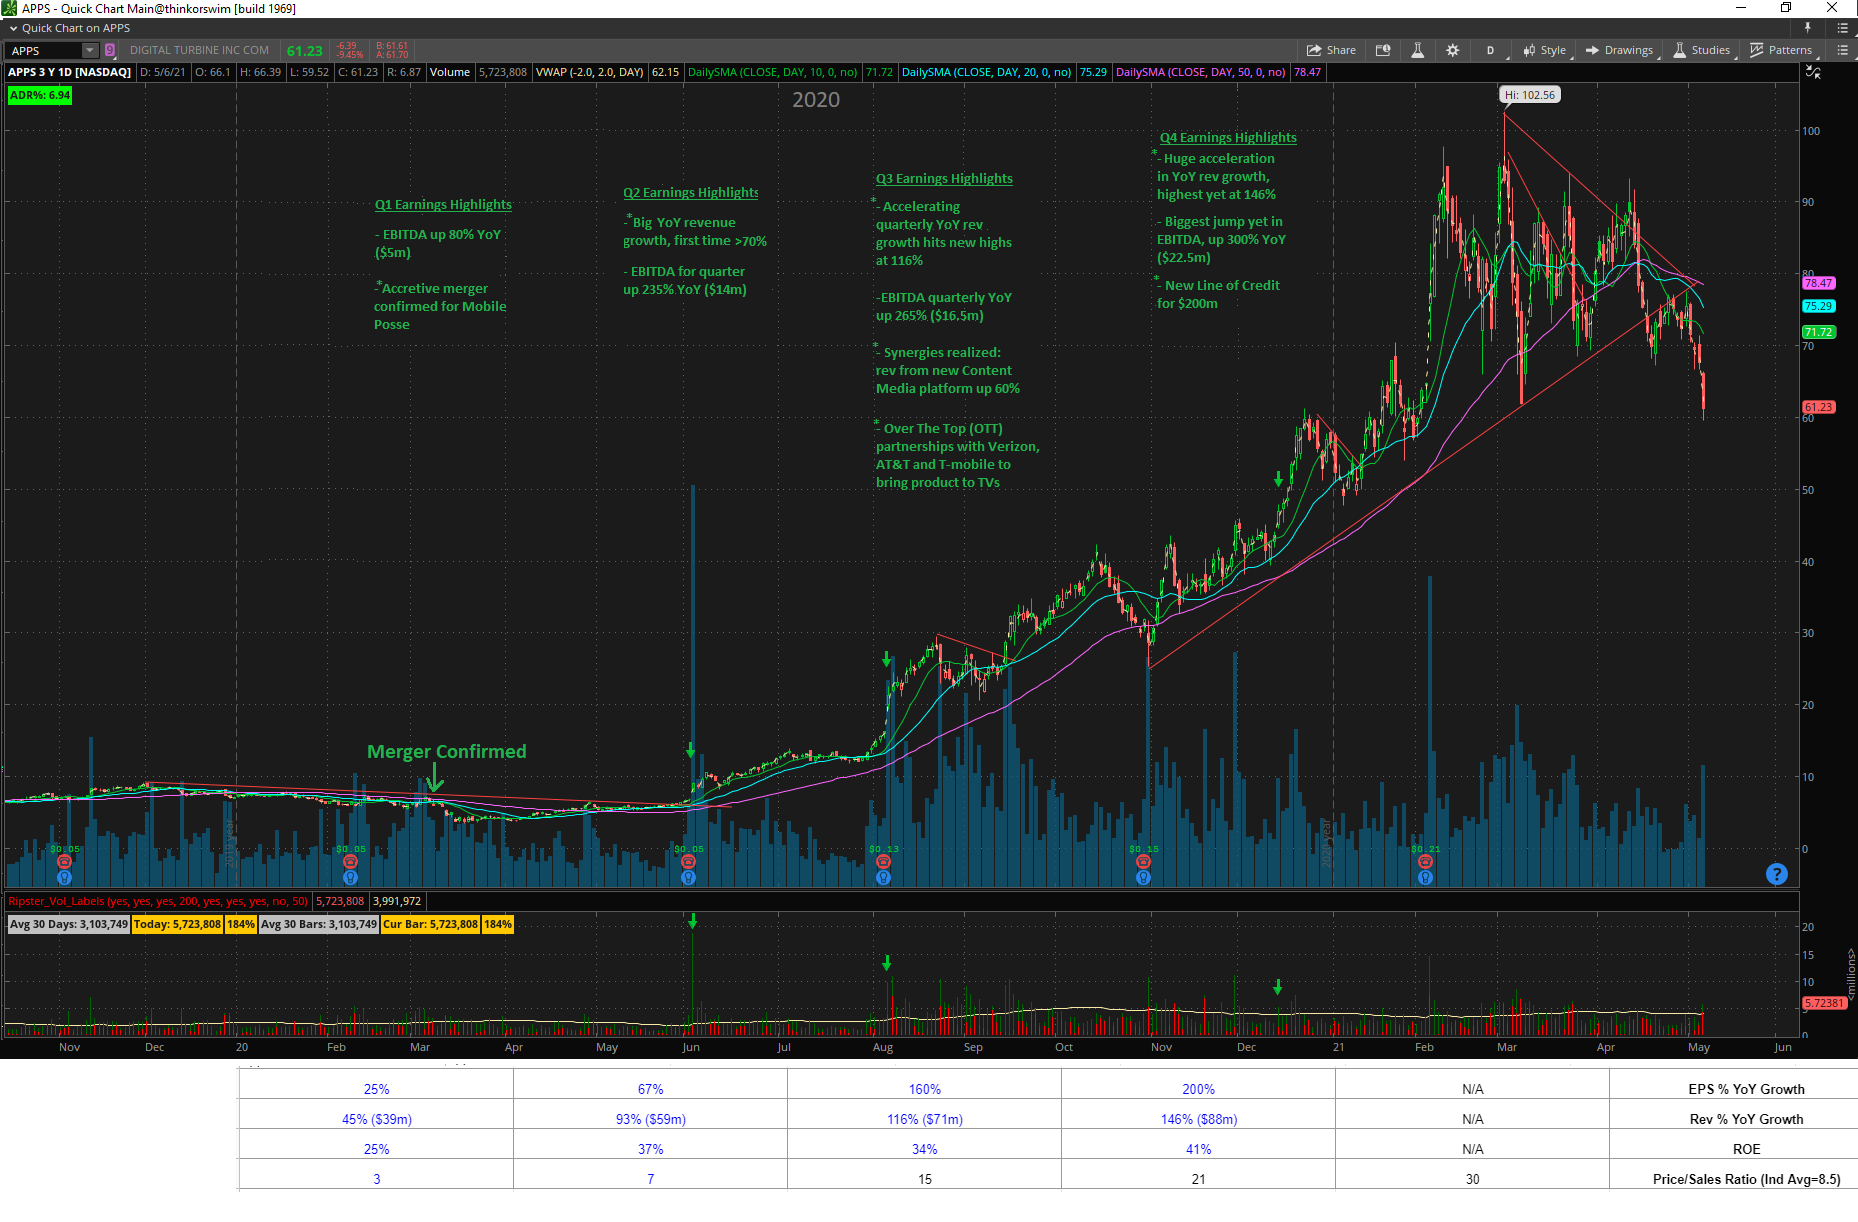The width and height of the screenshot is (1858, 1222).
Task: Click the purple link number 9 icon
Action: (x=110, y=50)
